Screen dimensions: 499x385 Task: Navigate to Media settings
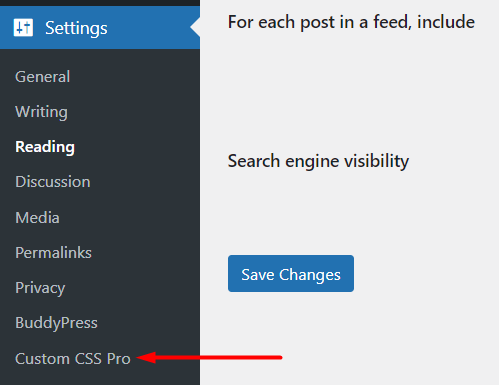37,218
